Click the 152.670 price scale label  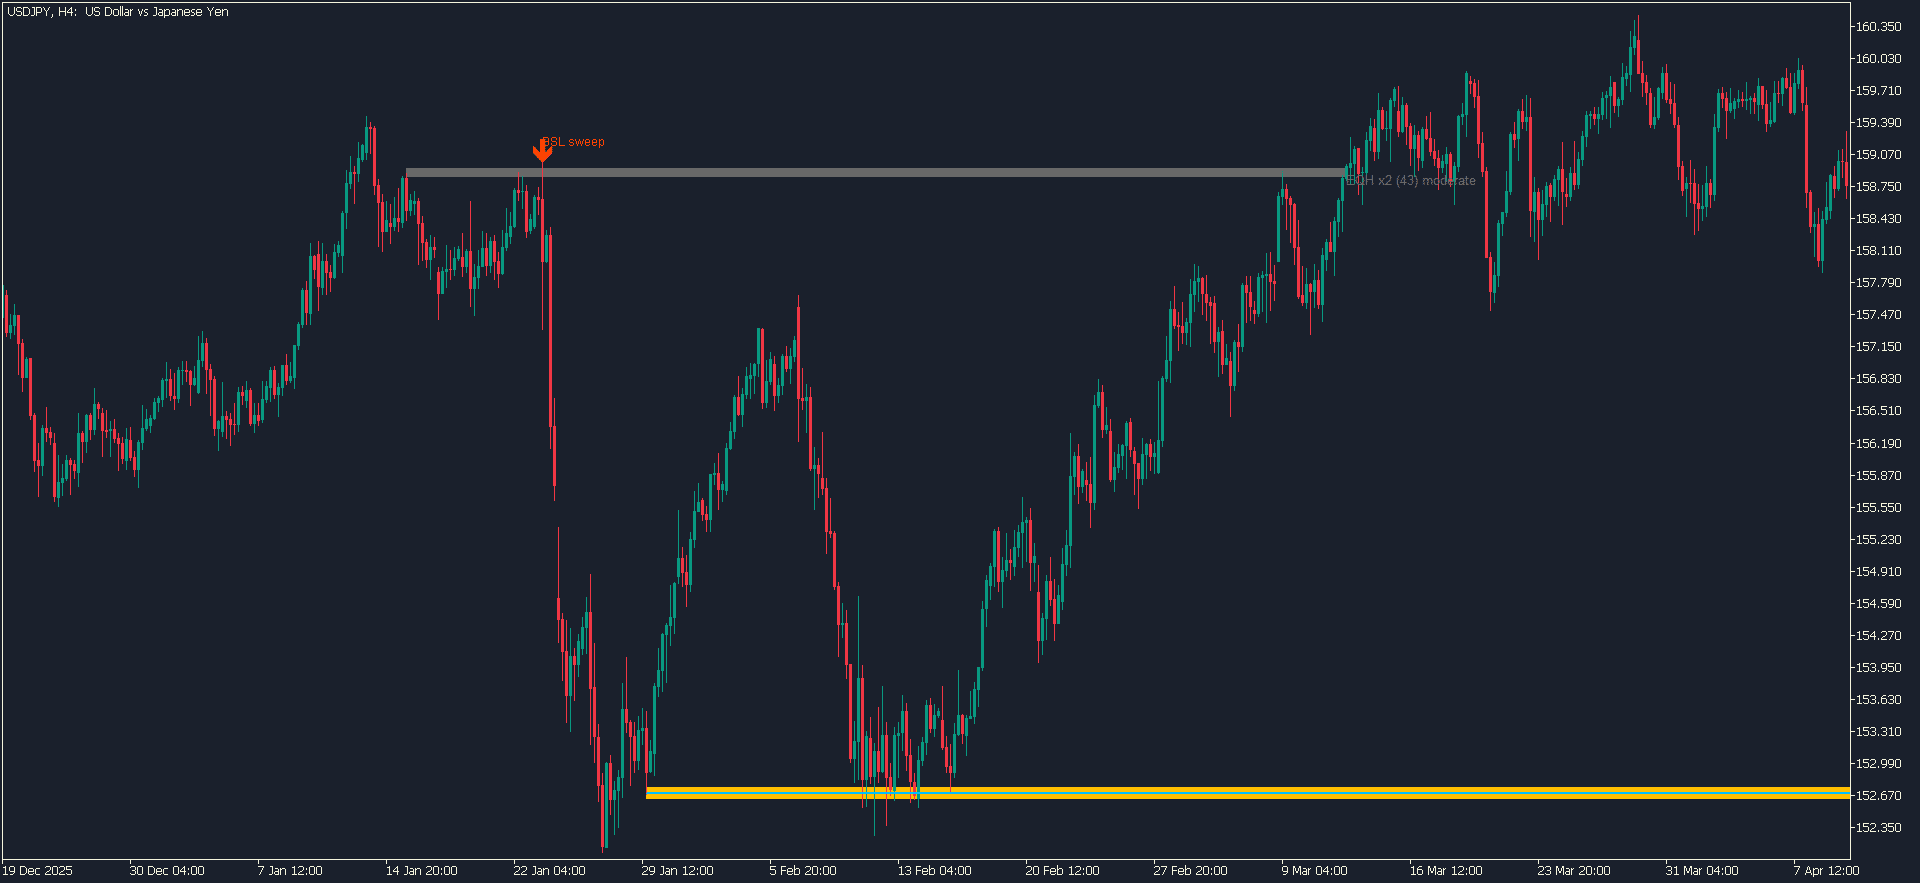coord(1878,796)
